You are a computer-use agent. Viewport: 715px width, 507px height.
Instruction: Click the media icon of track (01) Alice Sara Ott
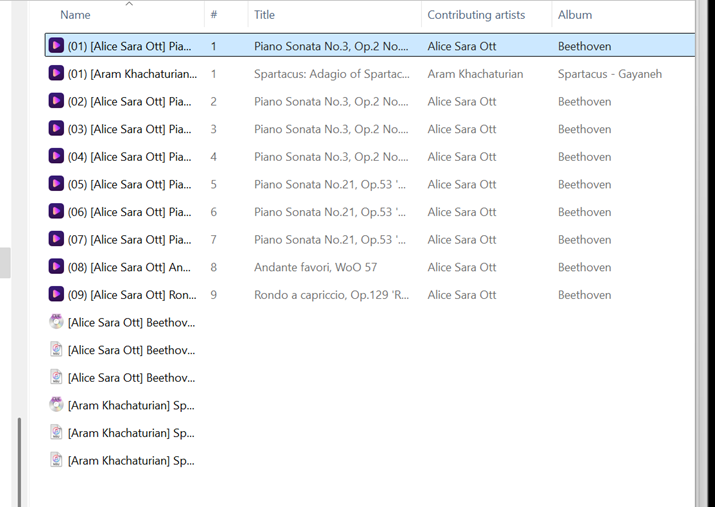tap(56, 46)
